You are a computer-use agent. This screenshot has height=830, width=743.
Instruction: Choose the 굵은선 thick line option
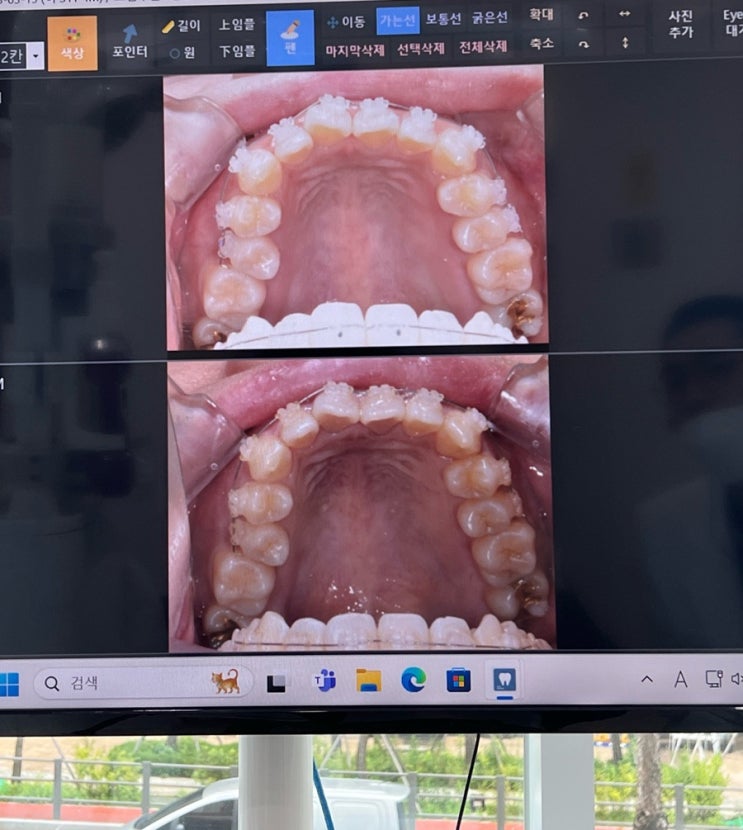click(489, 18)
